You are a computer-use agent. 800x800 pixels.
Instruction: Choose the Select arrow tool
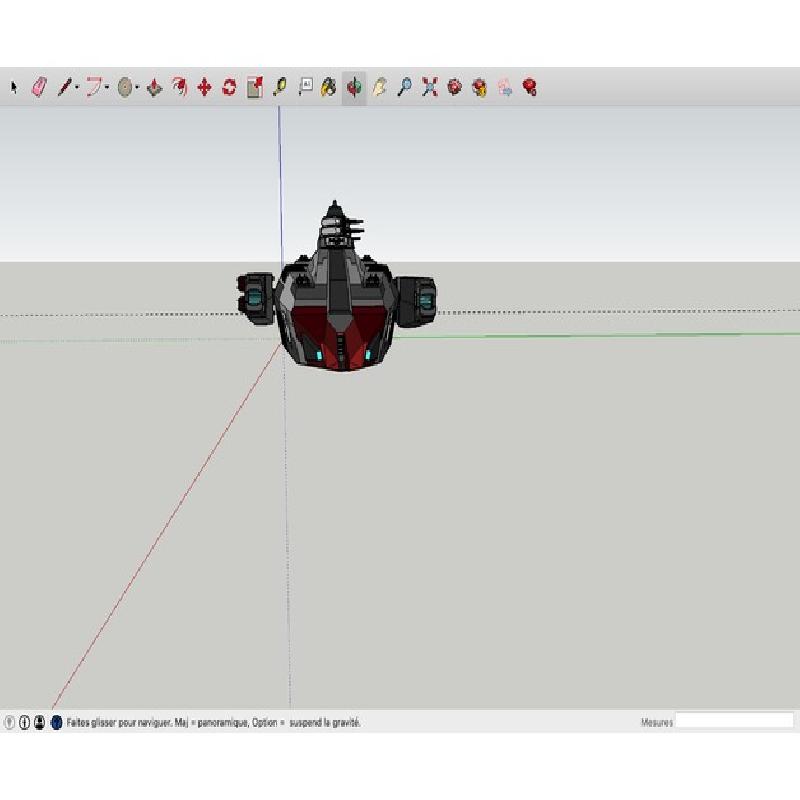[x=14, y=88]
